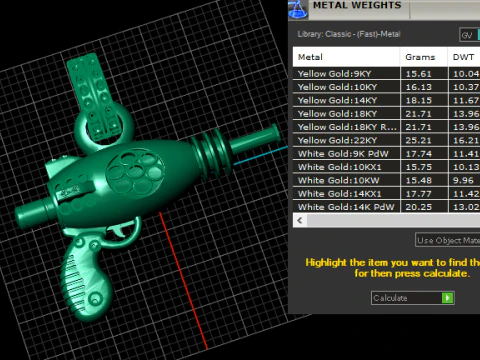The height and width of the screenshot is (360, 480).
Task: Click the 20.25 grams cell
Action: click(424, 207)
